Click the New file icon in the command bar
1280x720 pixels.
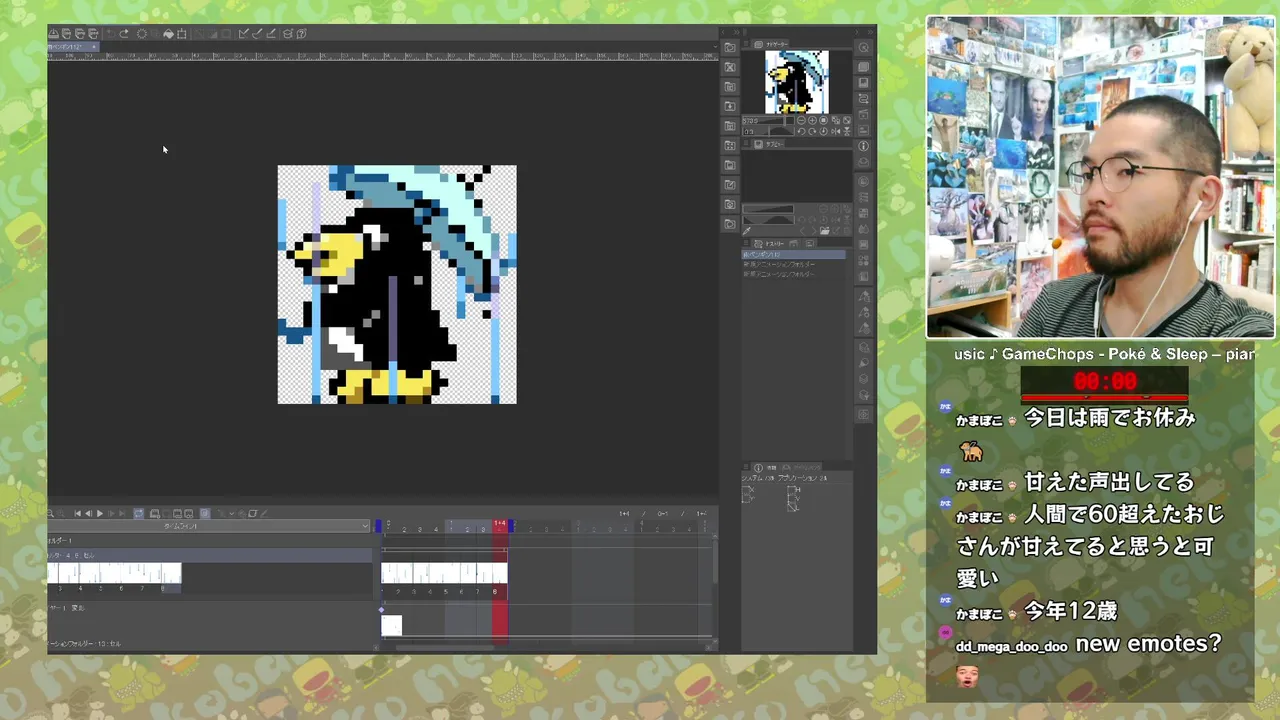coord(67,34)
